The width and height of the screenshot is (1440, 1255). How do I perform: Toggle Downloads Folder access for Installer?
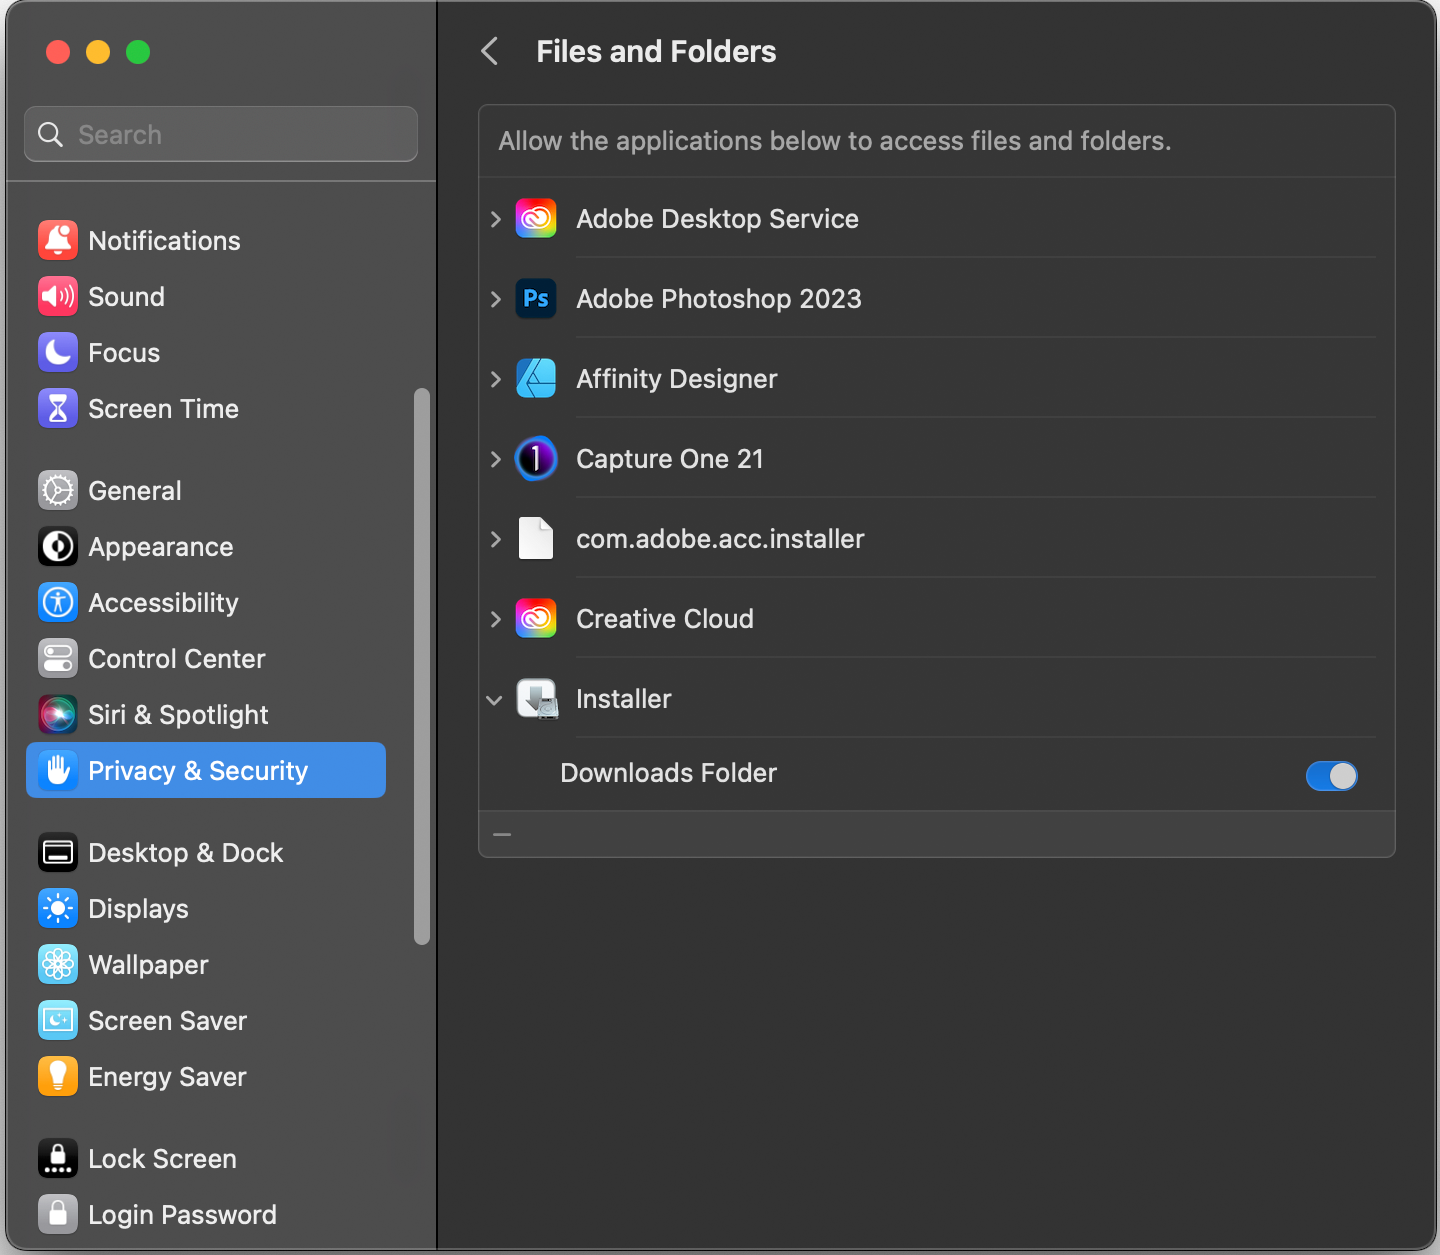(x=1332, y=775)
